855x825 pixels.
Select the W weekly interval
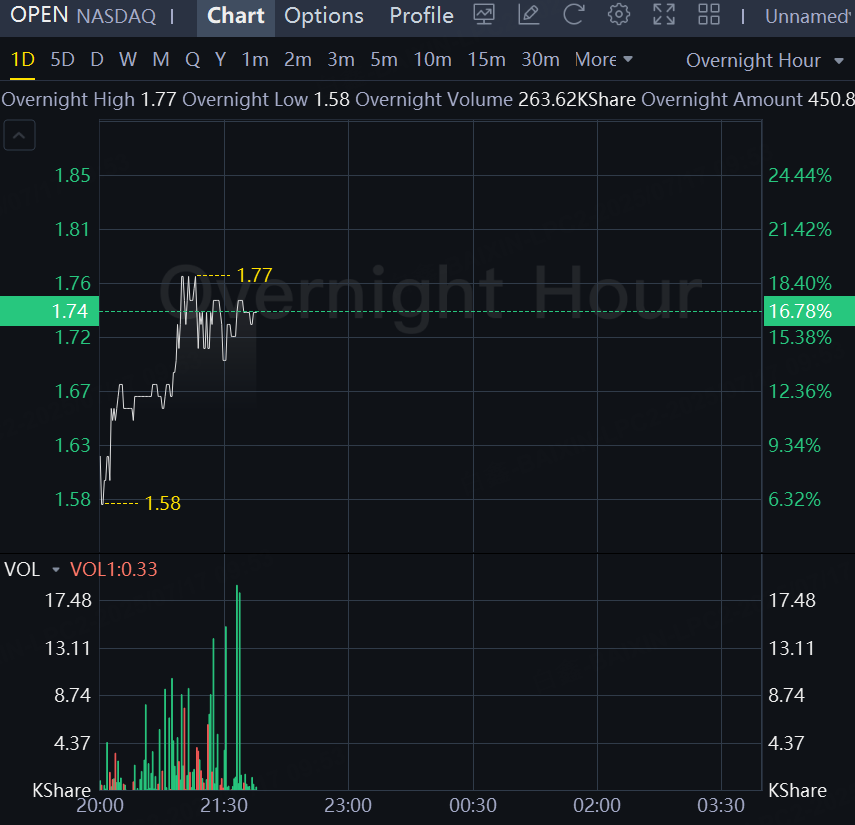(128, 59)
